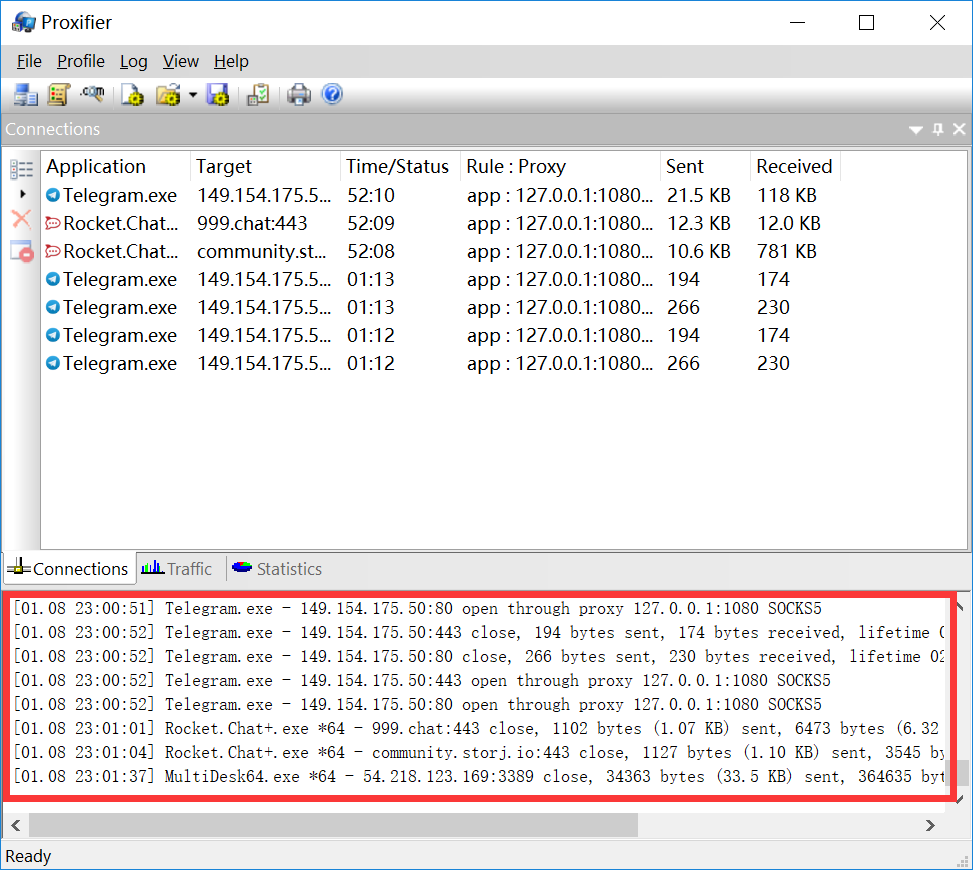
Task: Switch to the Traffic tab
Action: click(x=177, y=568)
